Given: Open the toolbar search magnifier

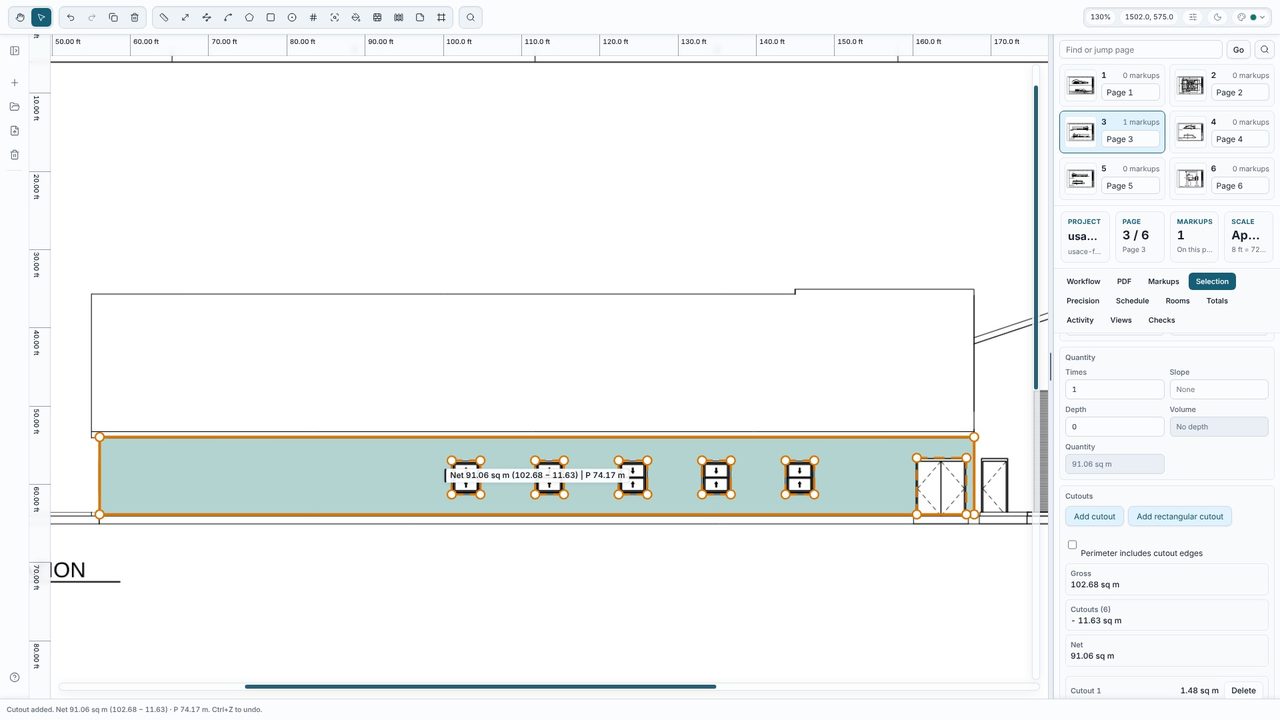Looking at the screenshot, I should coord(470,17).
